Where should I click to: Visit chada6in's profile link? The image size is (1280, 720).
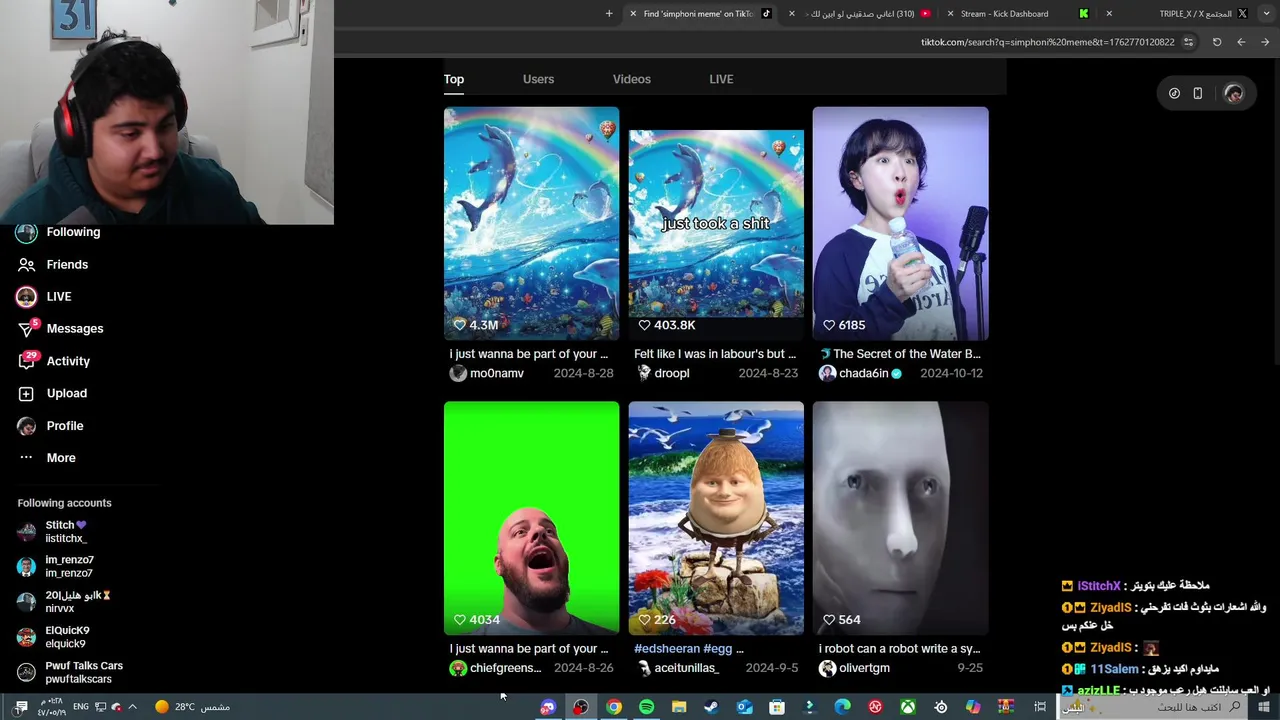point(861,373)
